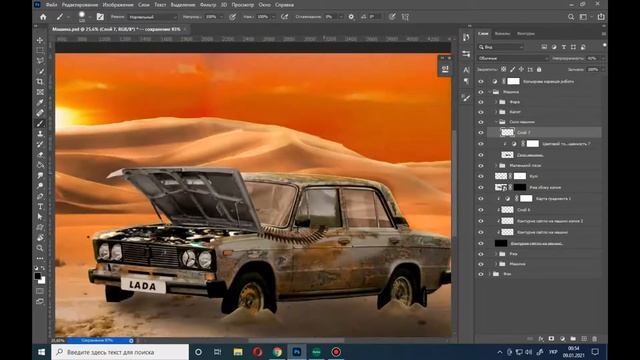Delete the layer with the trash icon
The image size is (640, 360).
[x=595, y=339]
